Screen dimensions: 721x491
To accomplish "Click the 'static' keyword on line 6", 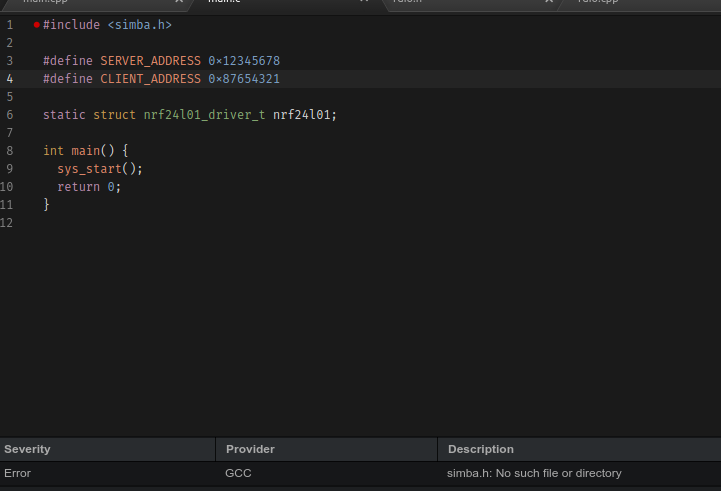I will [x=64, y=114].
